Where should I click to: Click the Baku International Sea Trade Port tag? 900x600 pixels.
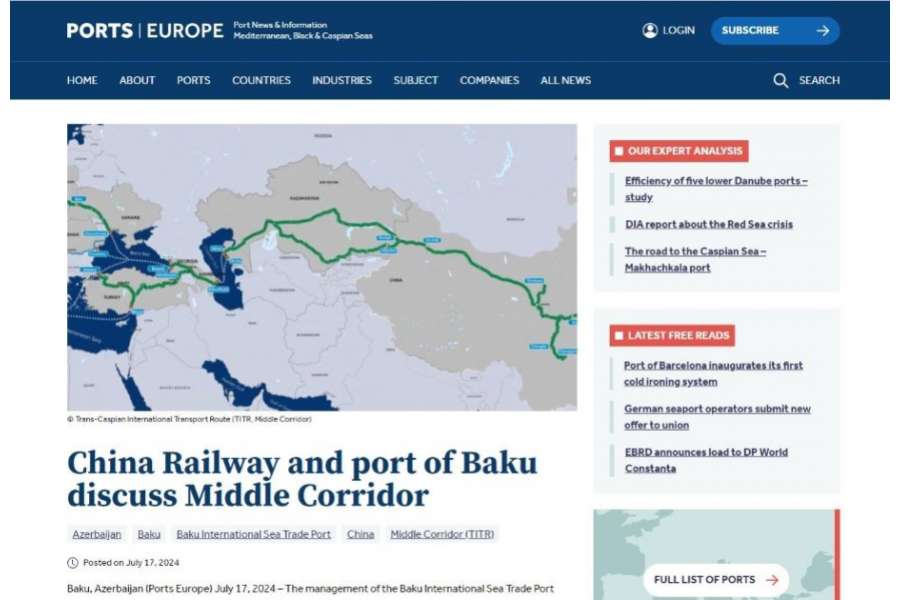click(x=254, y=535)
